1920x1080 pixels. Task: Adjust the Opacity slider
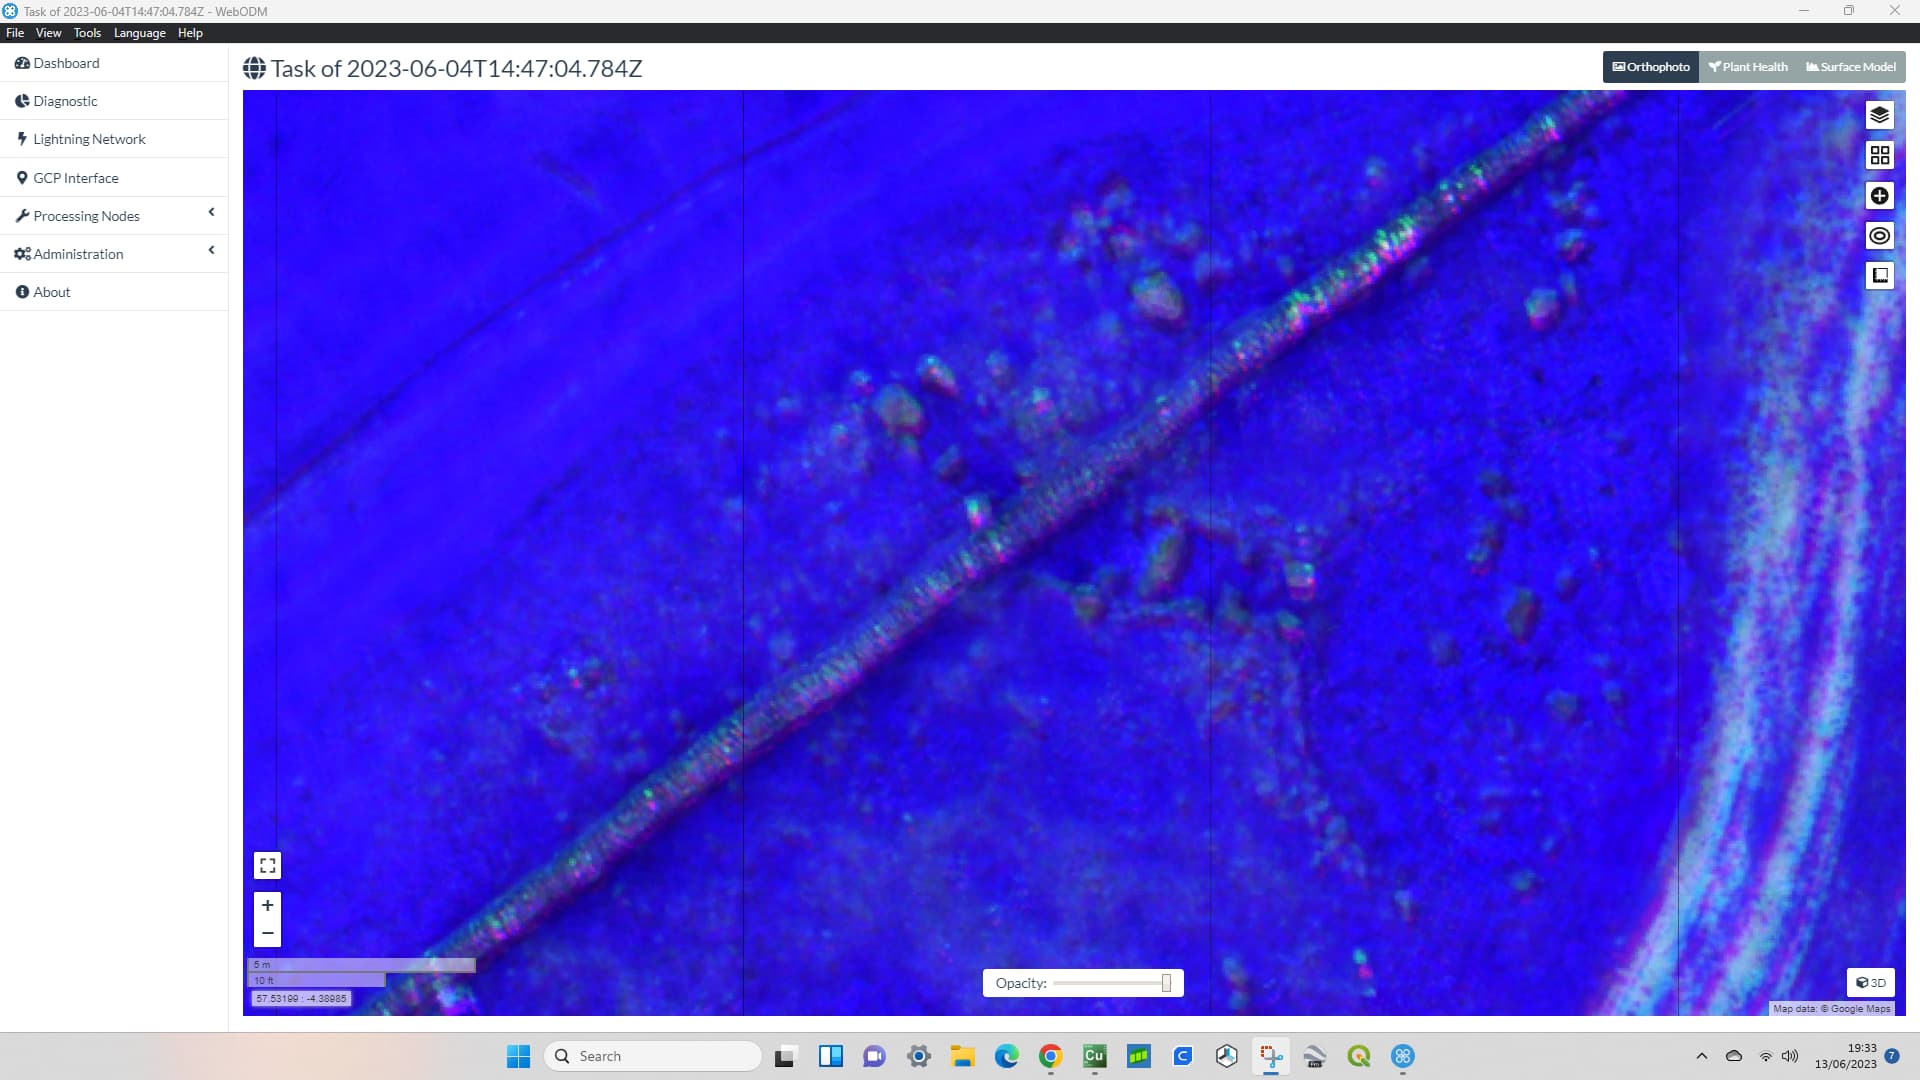point(1166,983)
